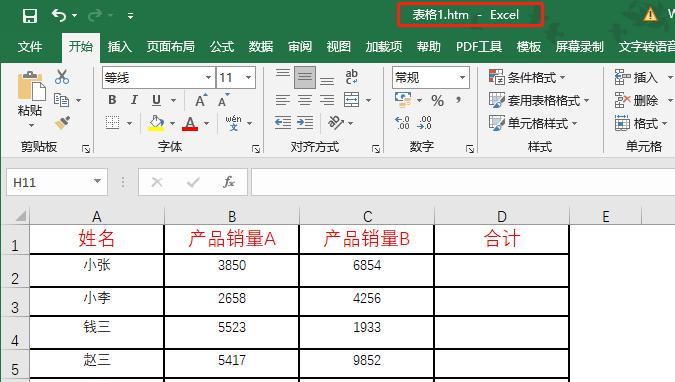The height and width of the screenshot is (382, 675).
Task: Increase the font size
Action: [x=201, y=100]
